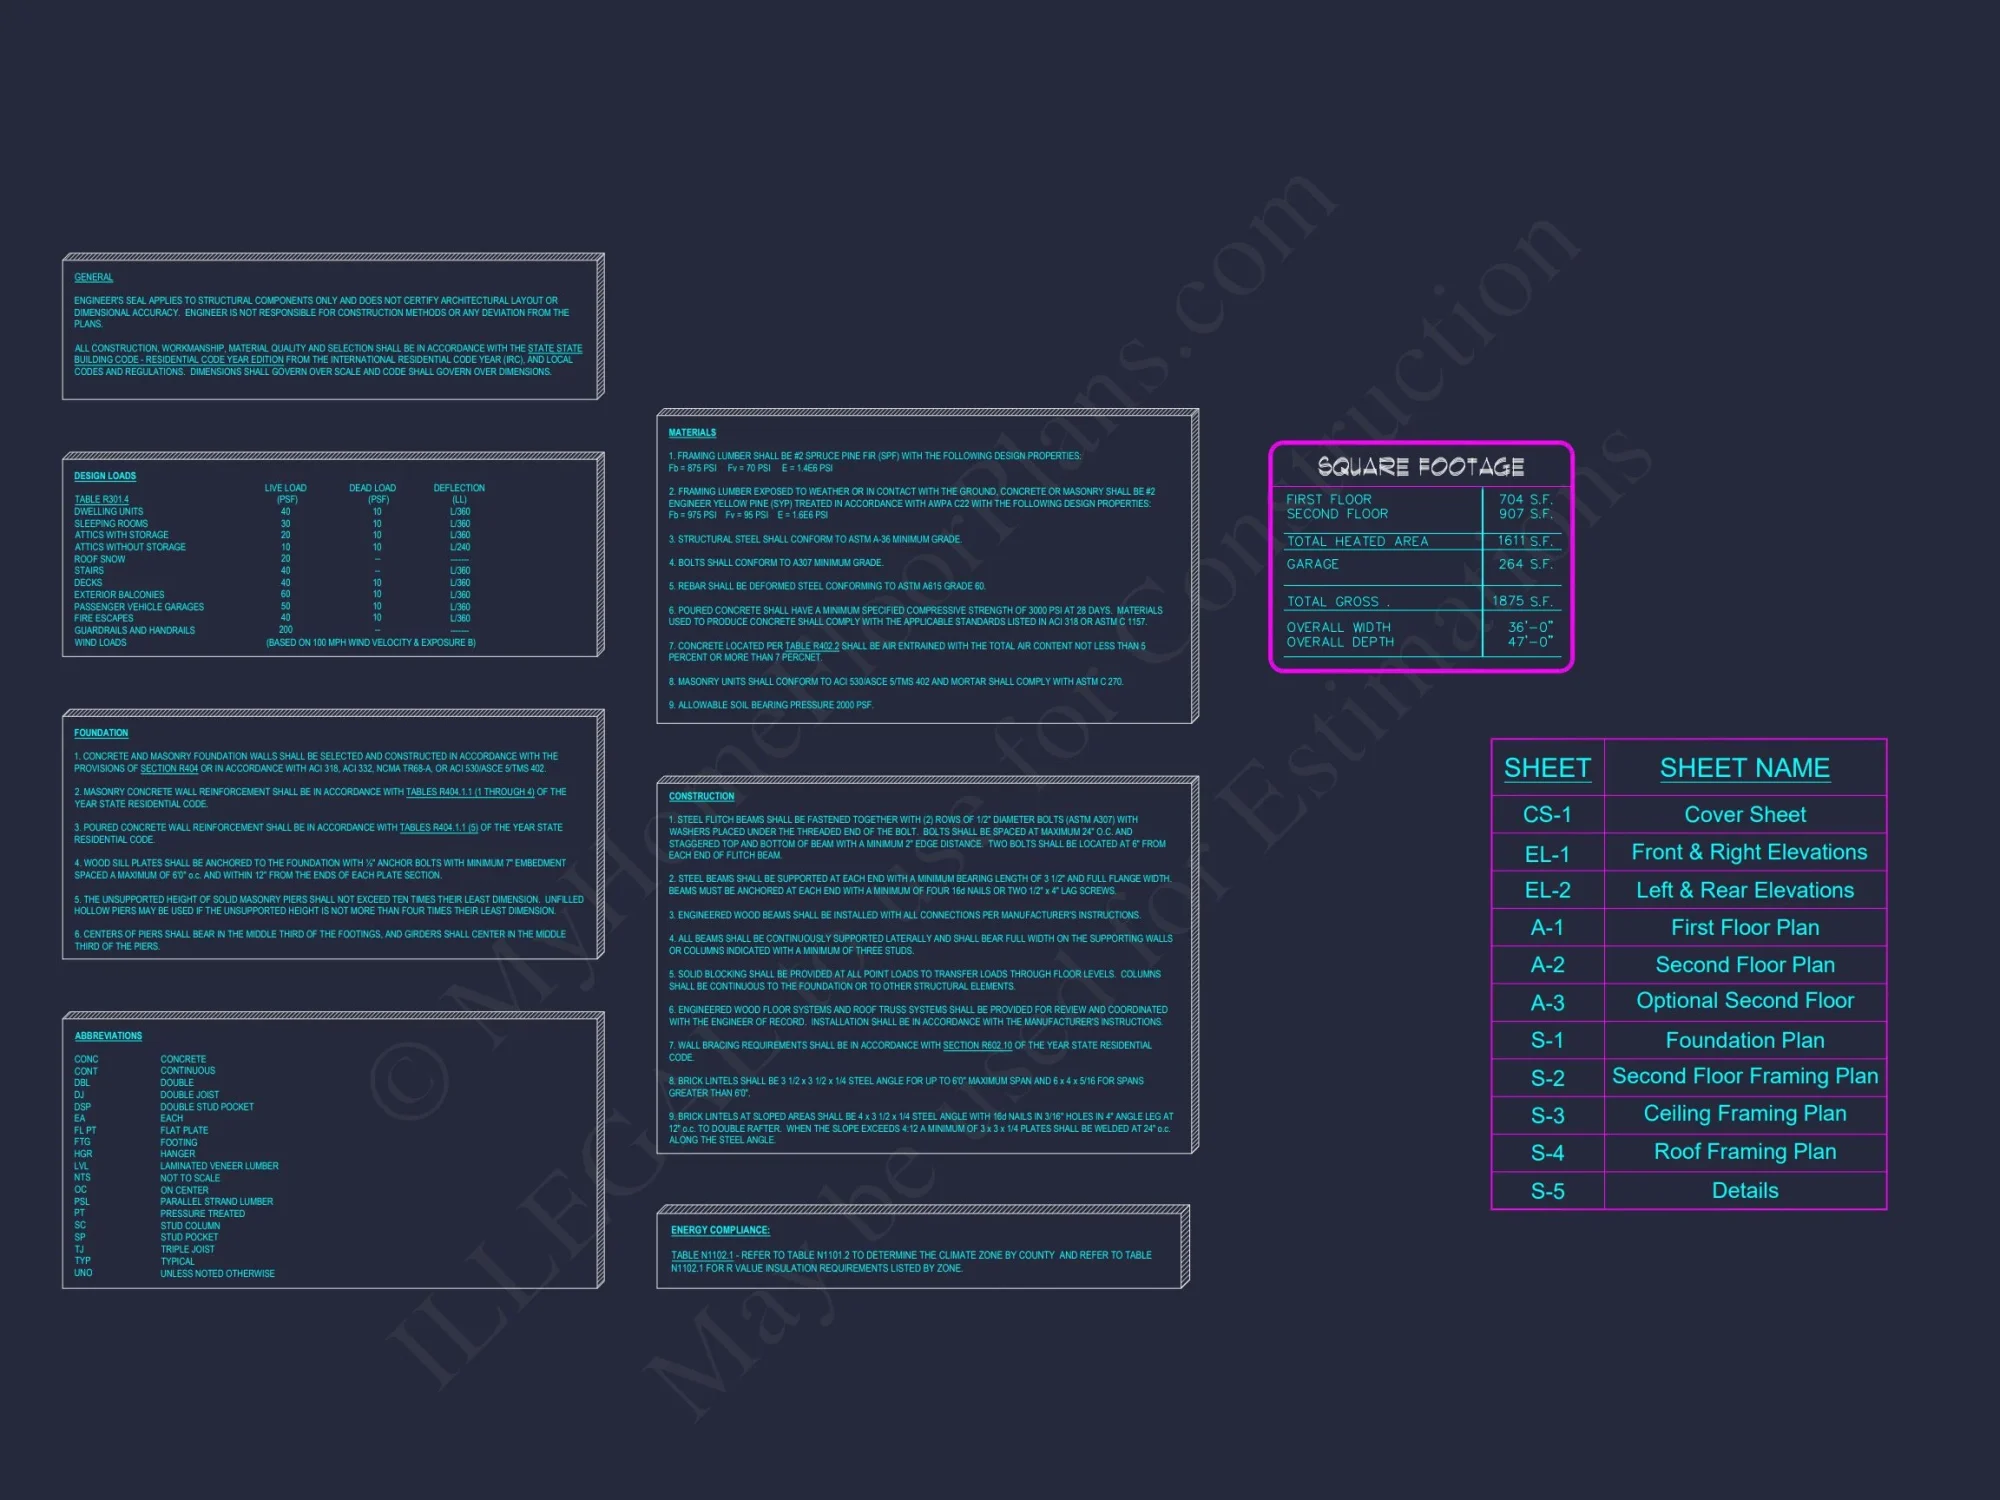Click underlined TABLE N1102.1 reference
The height and width of the screenshot is (1500, 2000).
pyautogui.click(x=701, y=1255)
